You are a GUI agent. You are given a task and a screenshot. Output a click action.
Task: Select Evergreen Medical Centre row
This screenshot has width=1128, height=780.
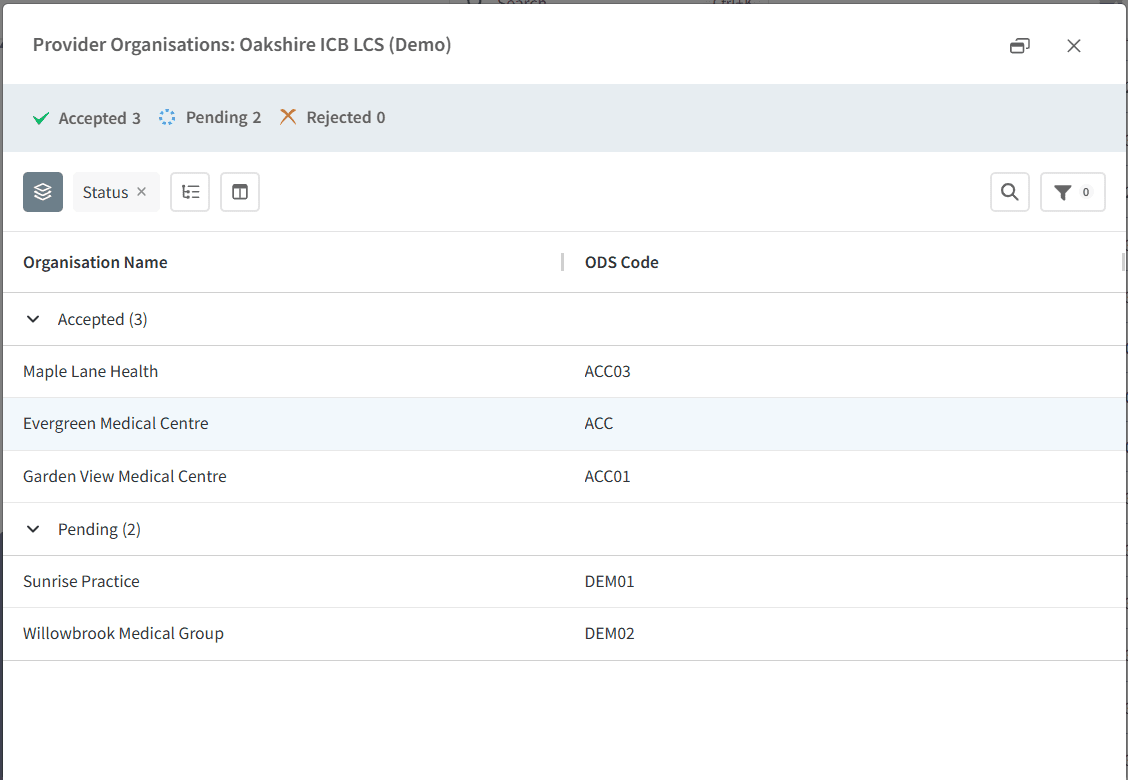[565, 424]
